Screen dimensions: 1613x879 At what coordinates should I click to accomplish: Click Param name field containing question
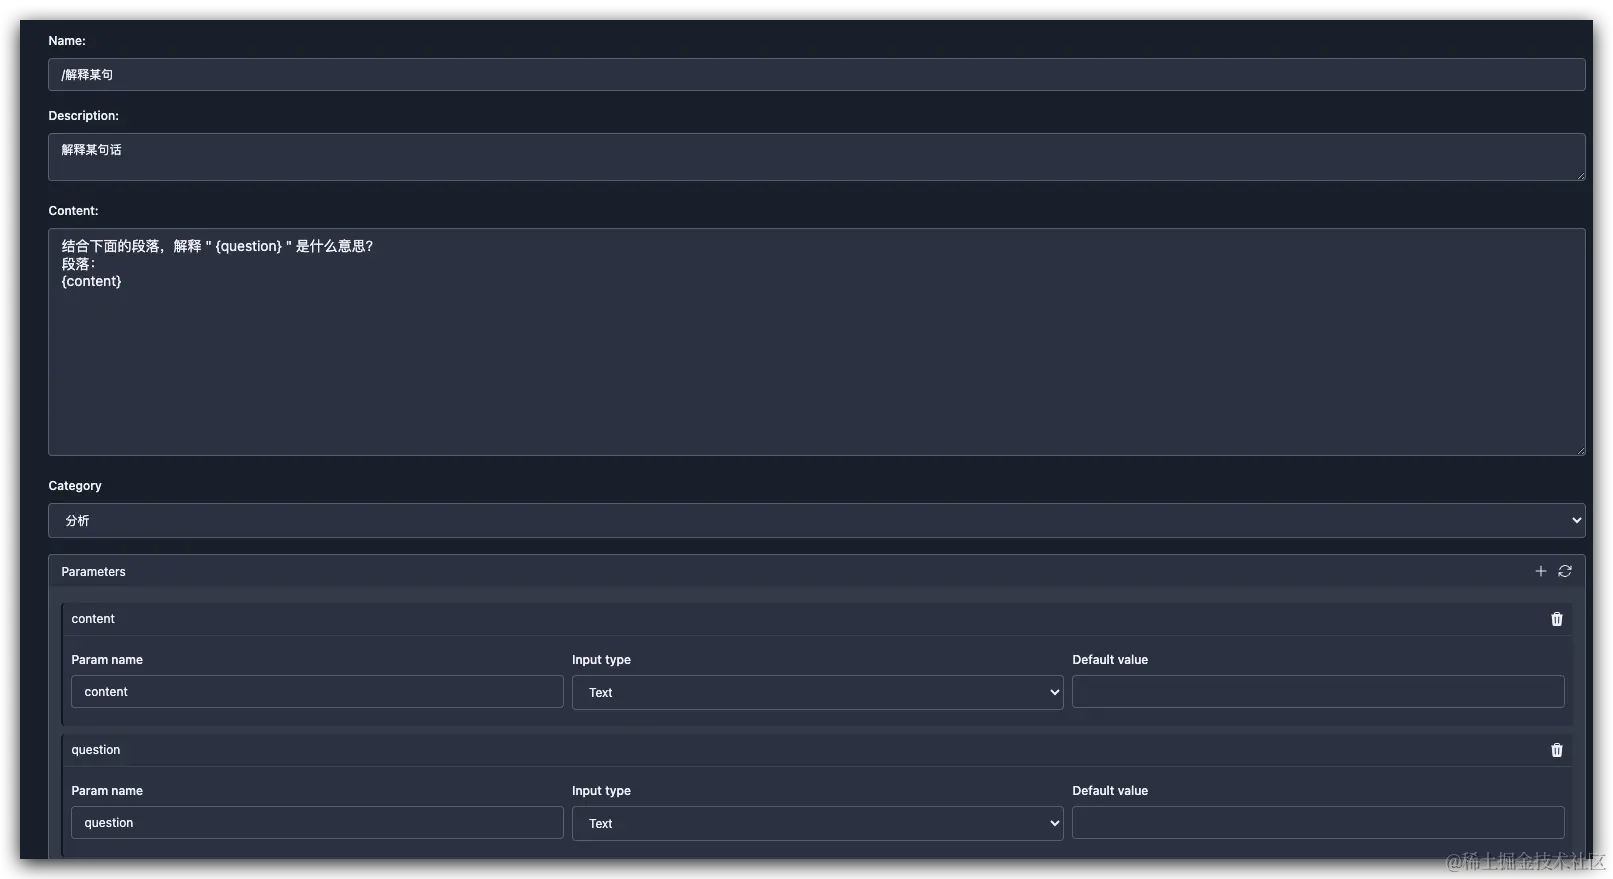(x=317, y=823)
